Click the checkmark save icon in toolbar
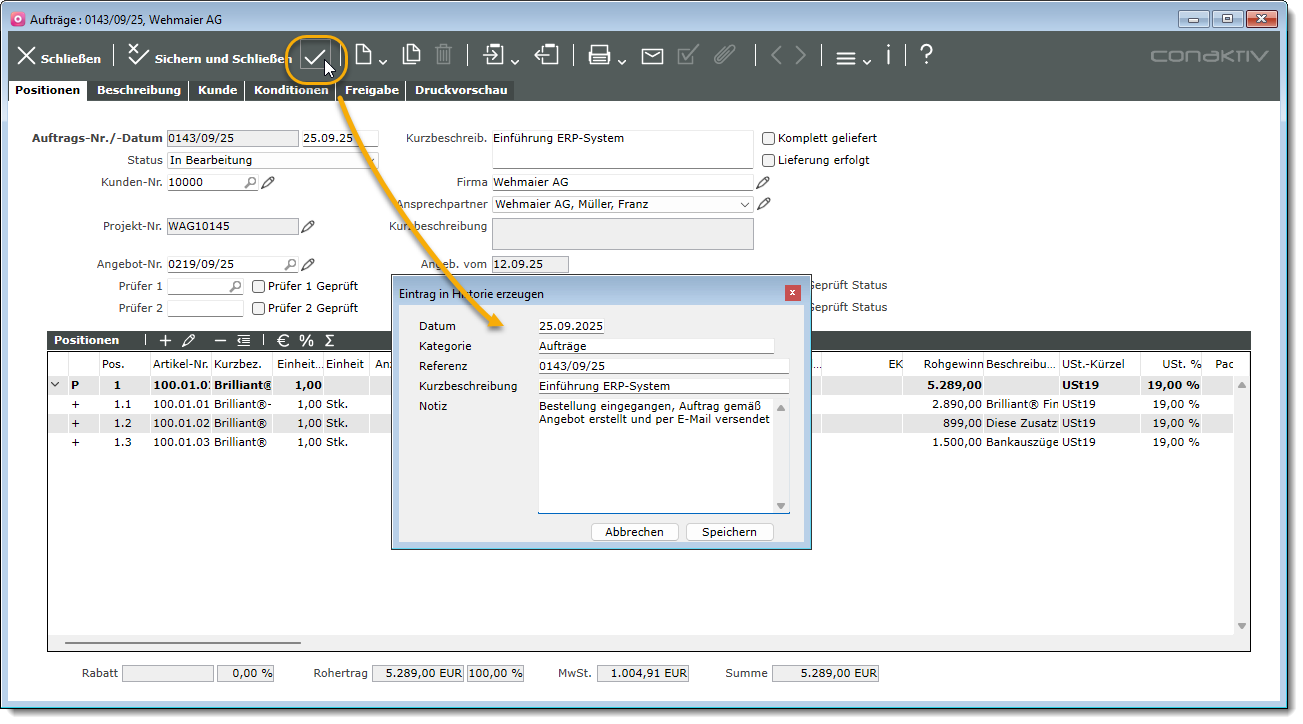1303x724 pixels. pyautogui.click(x=315, y=57)
